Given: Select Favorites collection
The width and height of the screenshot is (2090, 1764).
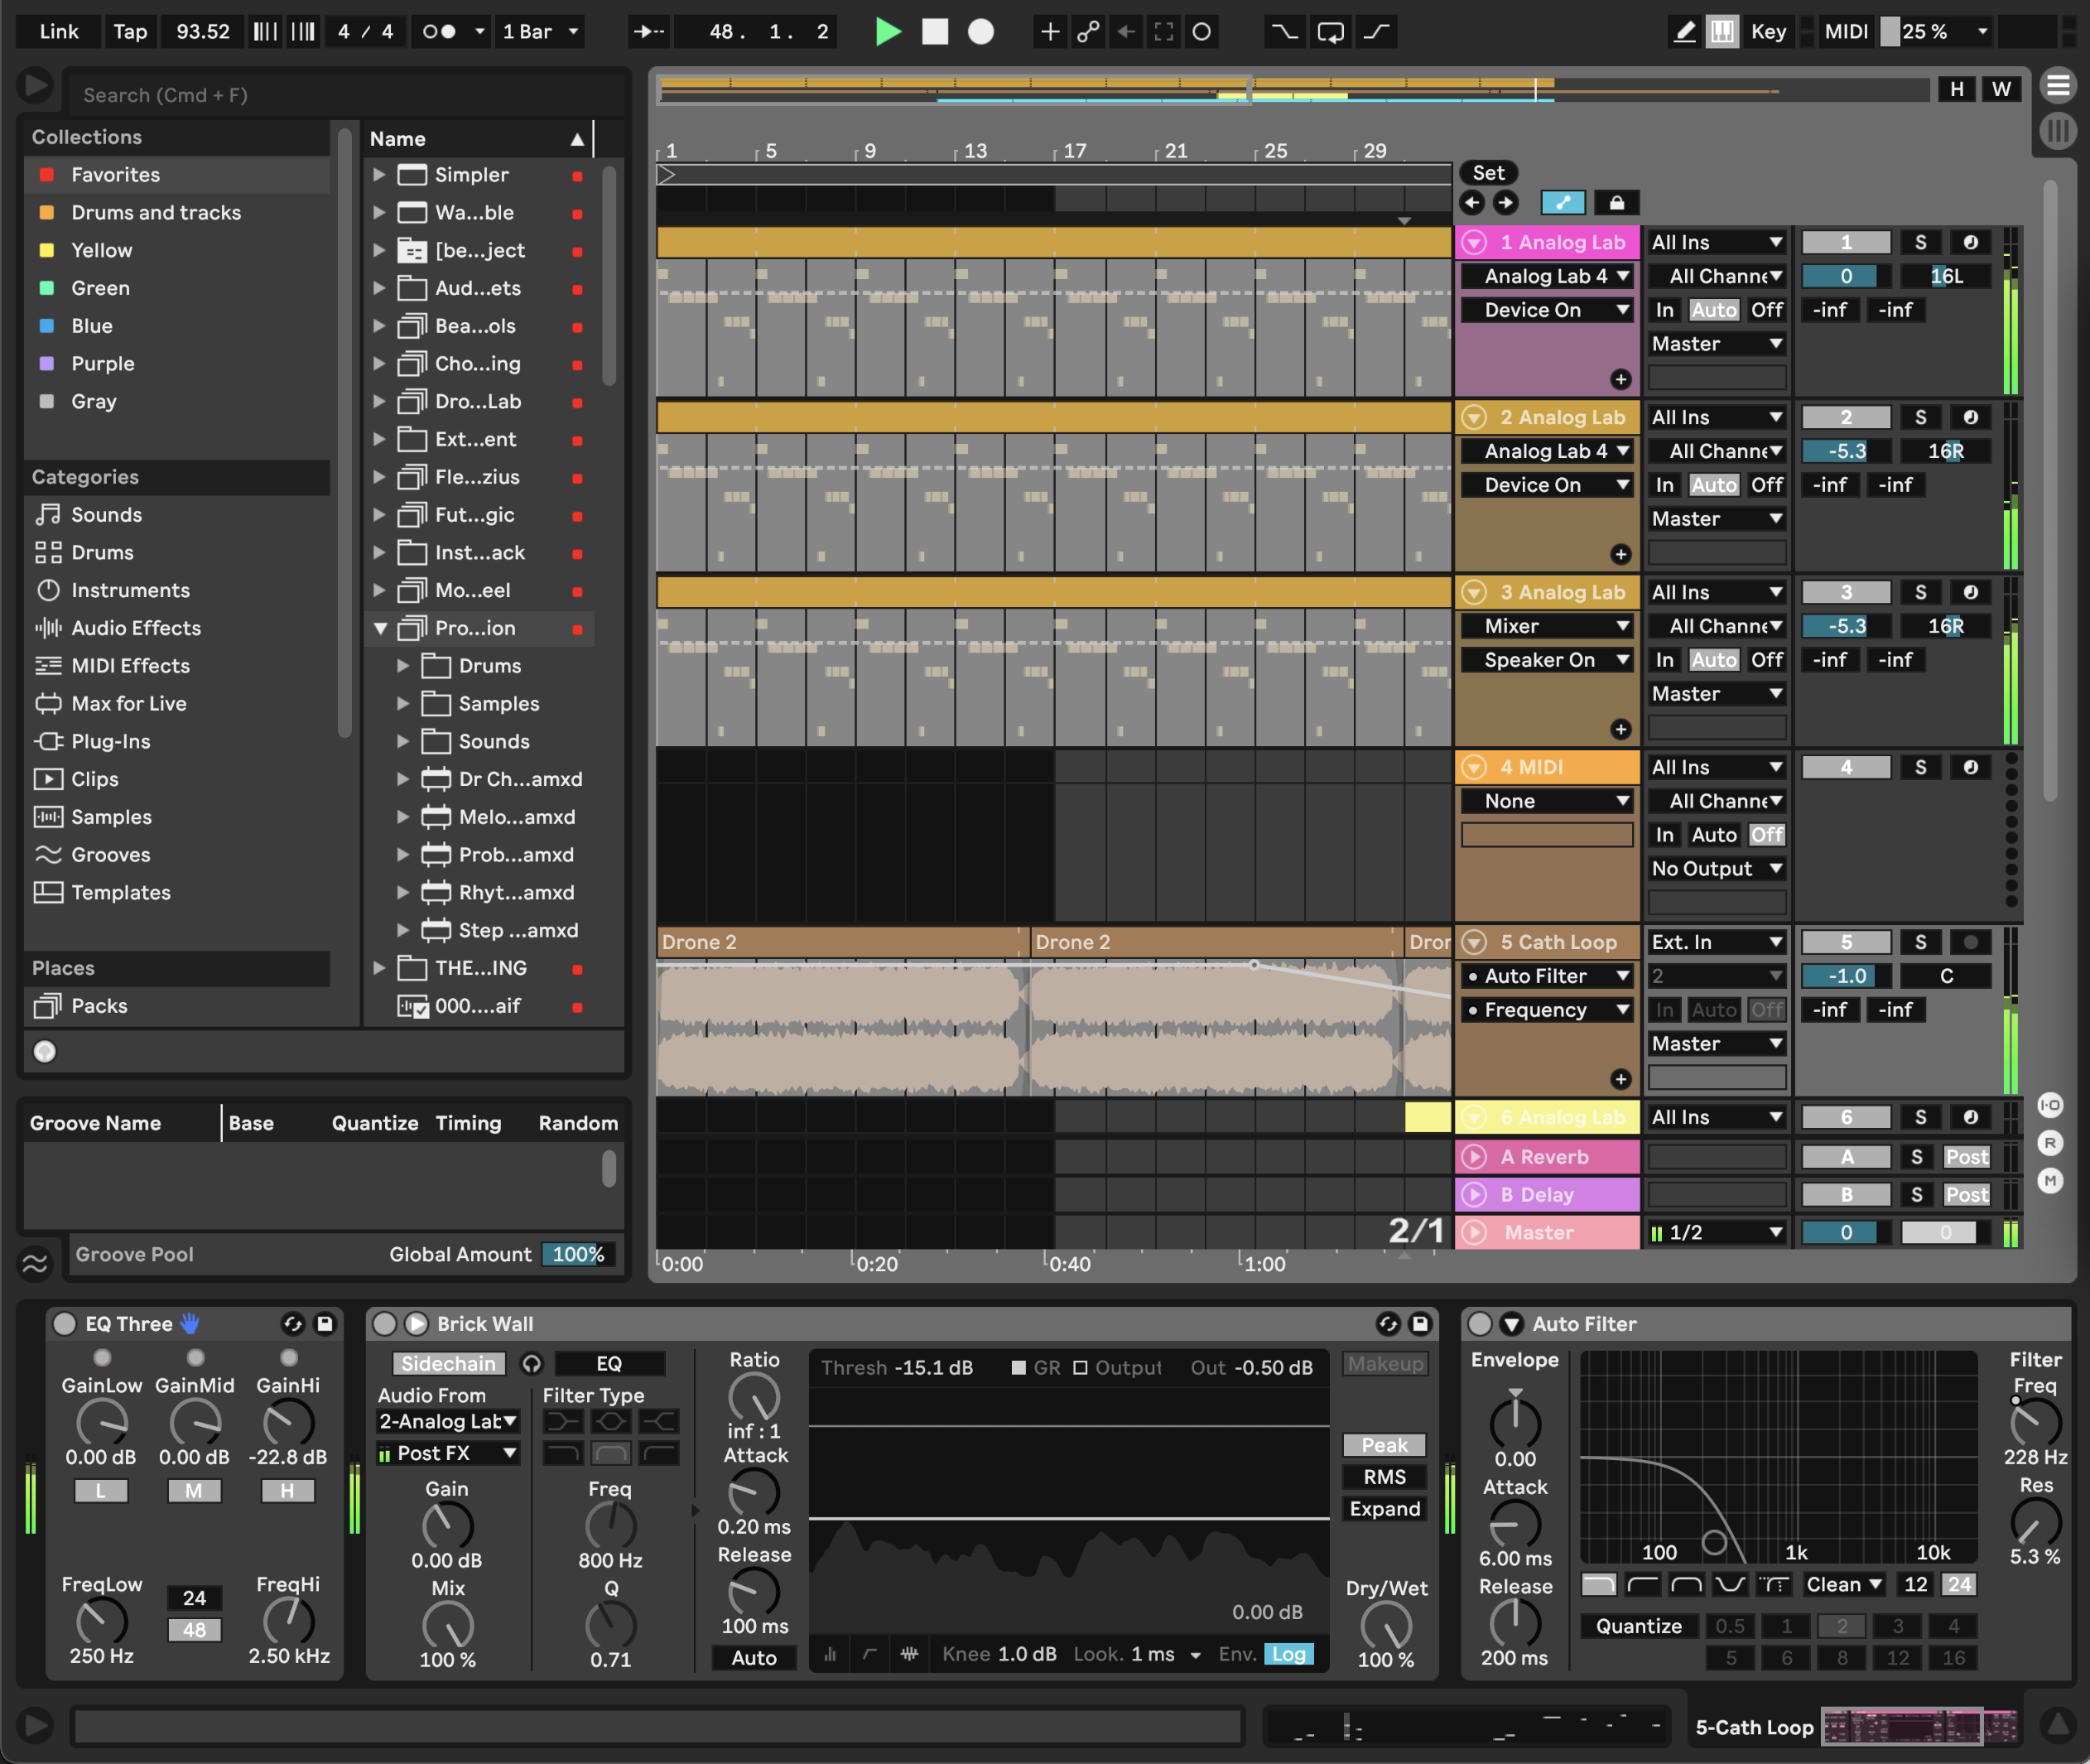Looking at the screenshot, I should 115,175.
